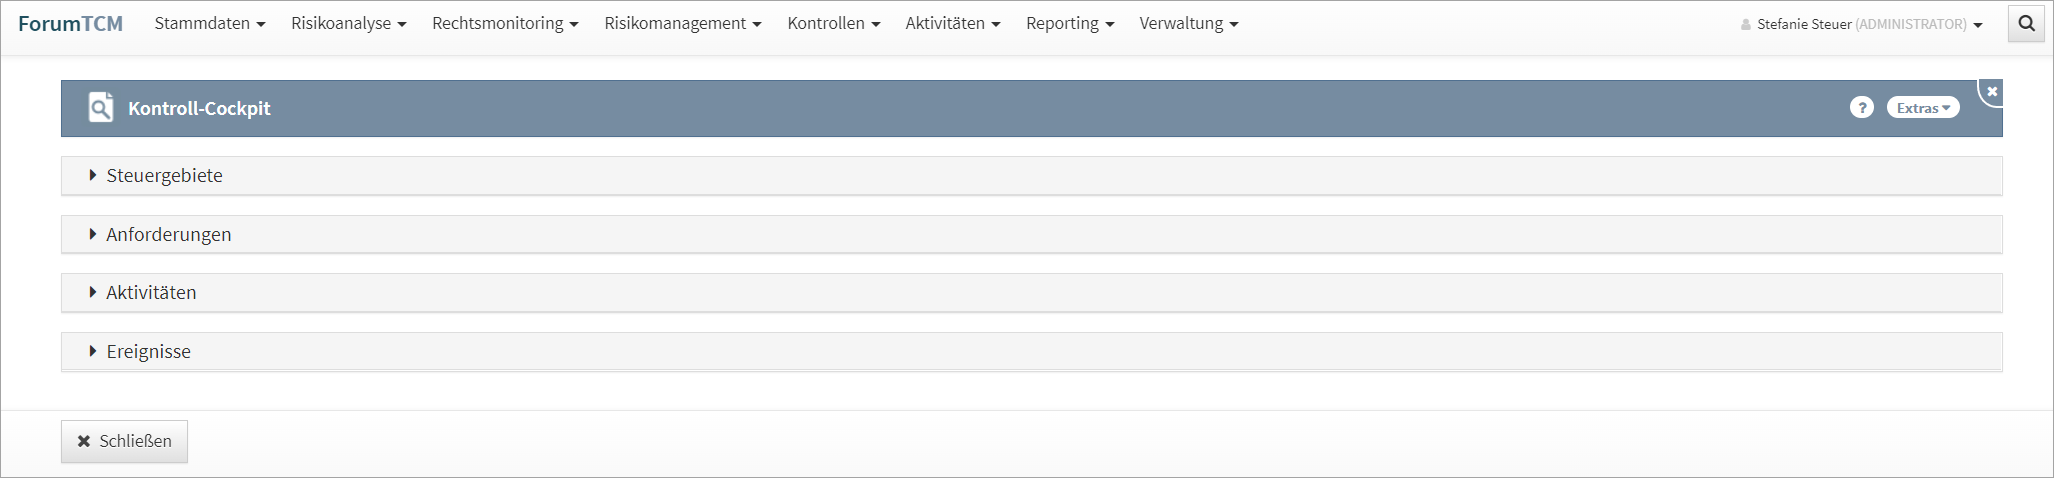
Task: Expand the Anforderungen section
Action: point(168,235)
